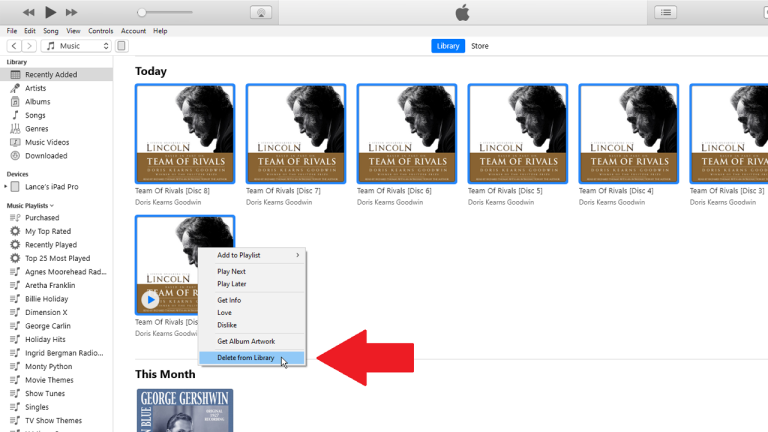
Task: Open the Music media type dropdown
Action: click(76, 46)
